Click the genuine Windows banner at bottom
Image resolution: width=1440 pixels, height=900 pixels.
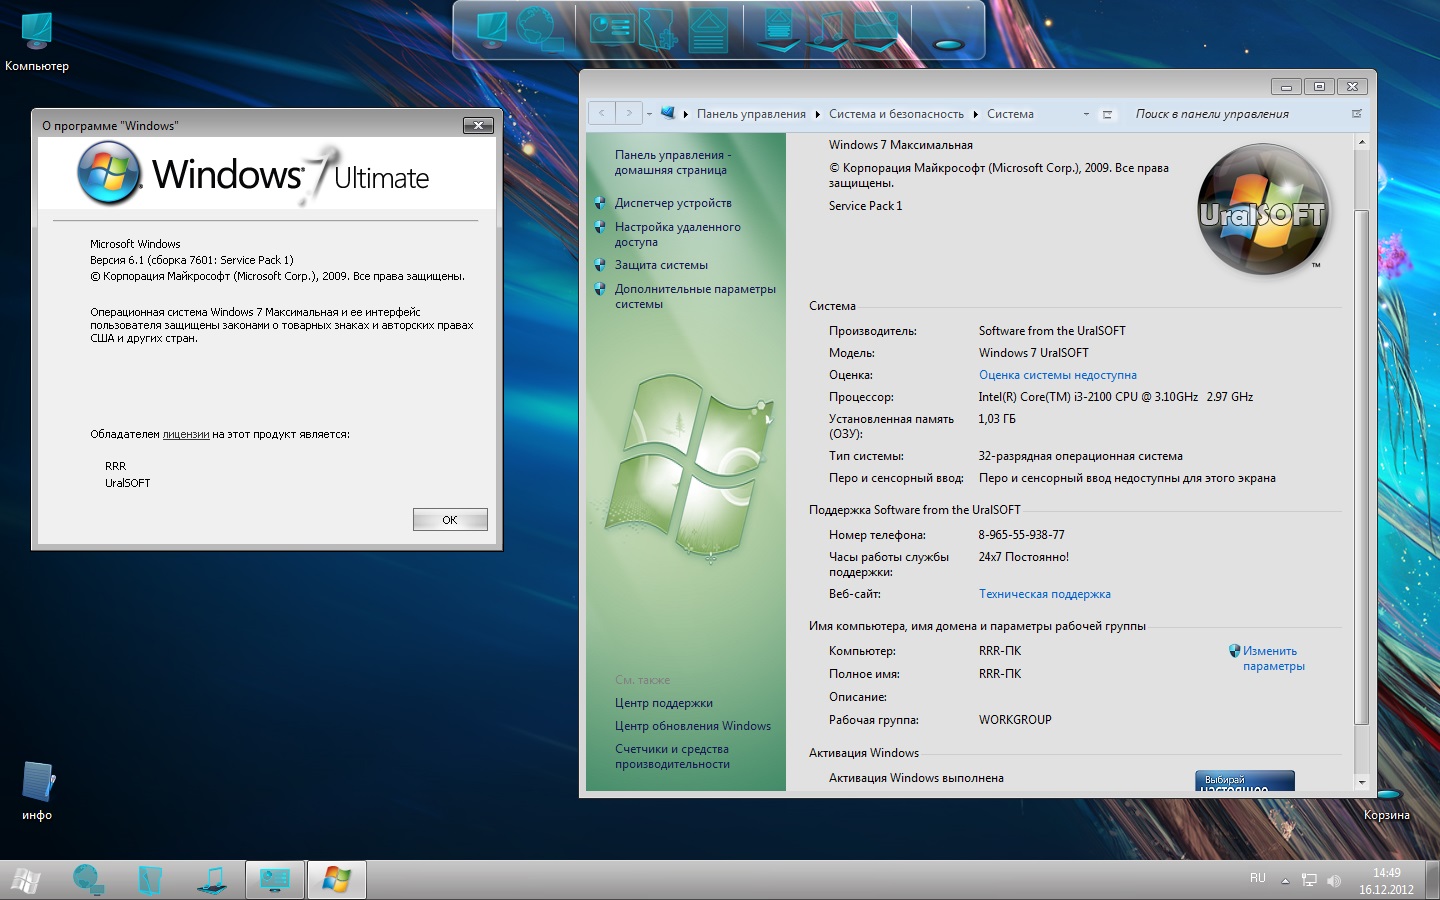coord(1245,781)
